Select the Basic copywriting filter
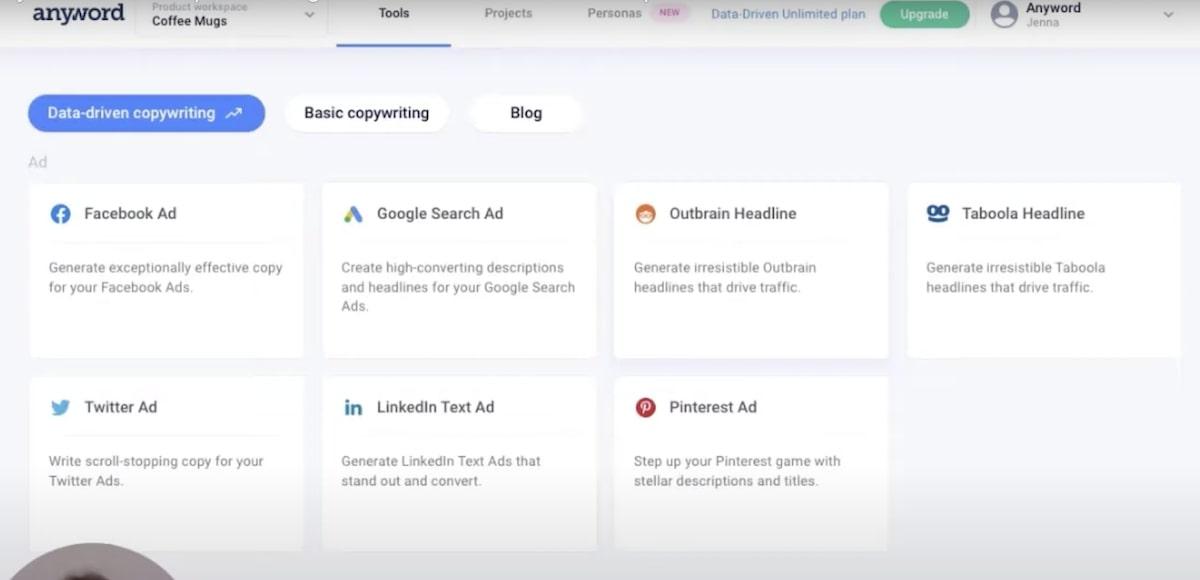Viewport: 1200px width, 580px height. click(x=366, y=113)
